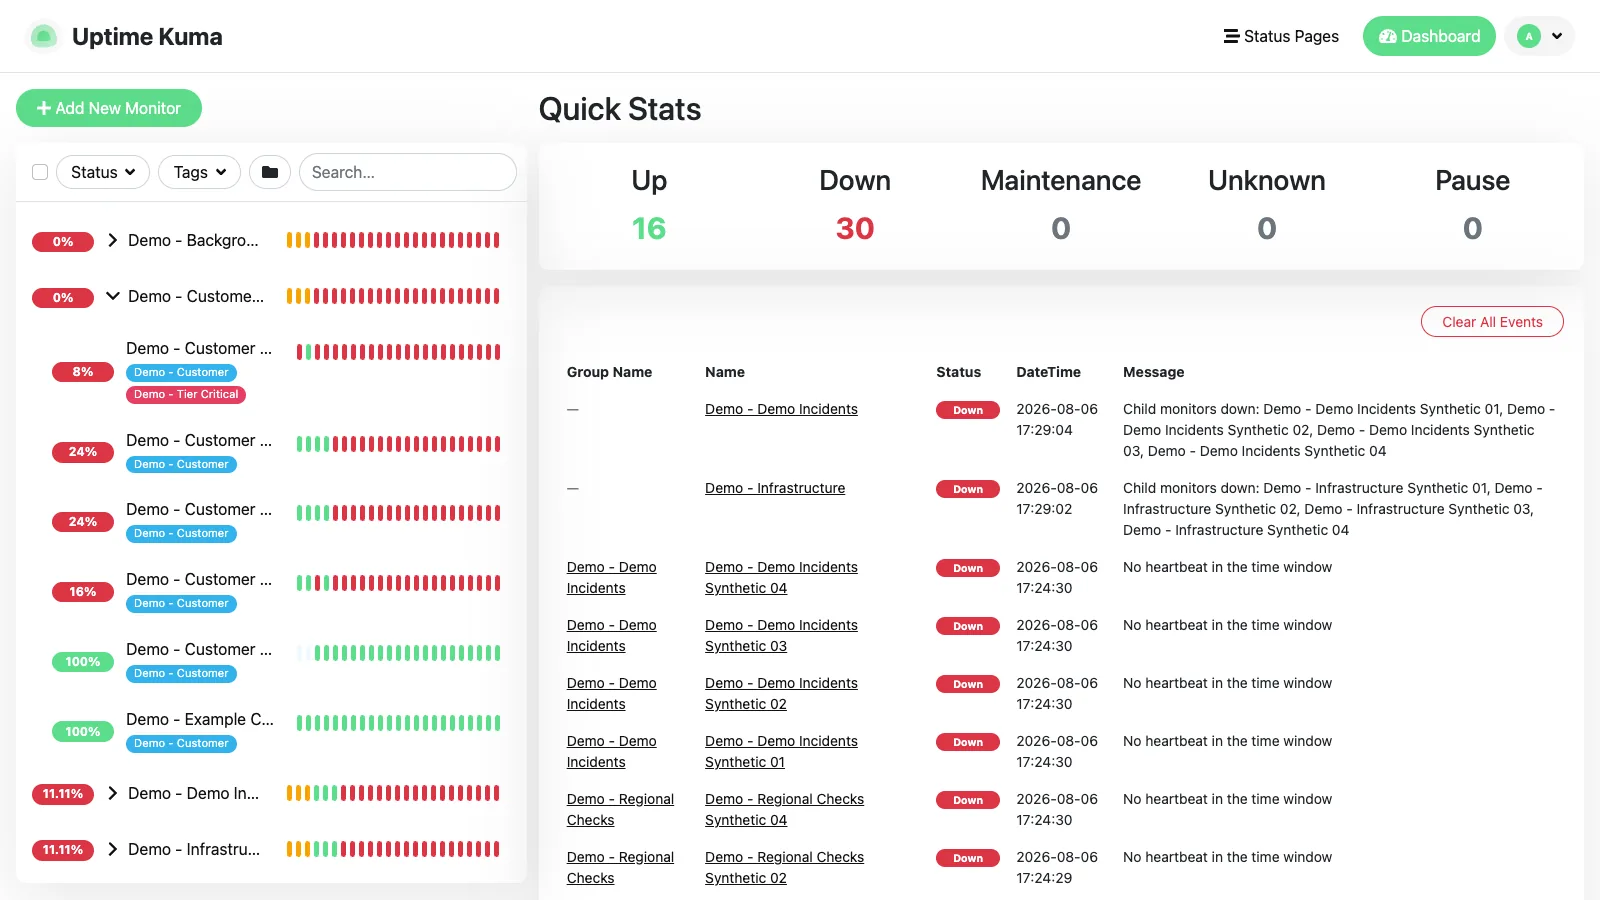Viewport: 1600px width, 900px height.
Task: Click the Uptime Kuma logo icon
Action: [43, 36]
